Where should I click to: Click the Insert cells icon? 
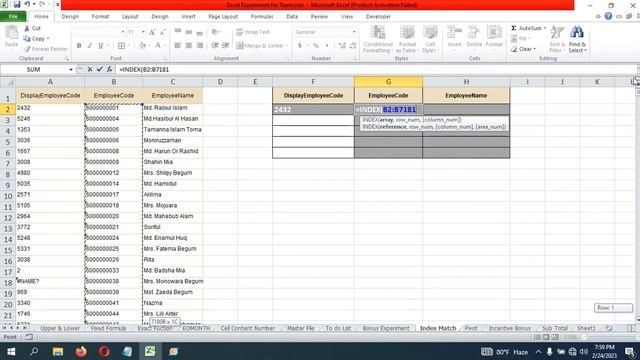[x=454, y=33]
